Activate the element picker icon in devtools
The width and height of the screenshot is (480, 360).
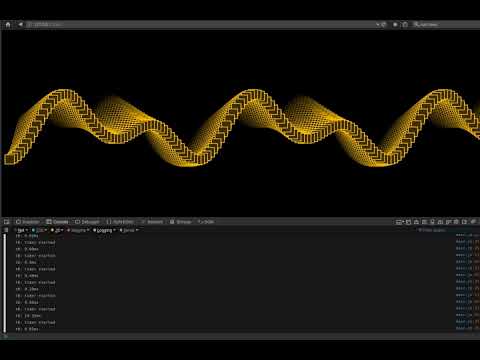pos(6,222)
